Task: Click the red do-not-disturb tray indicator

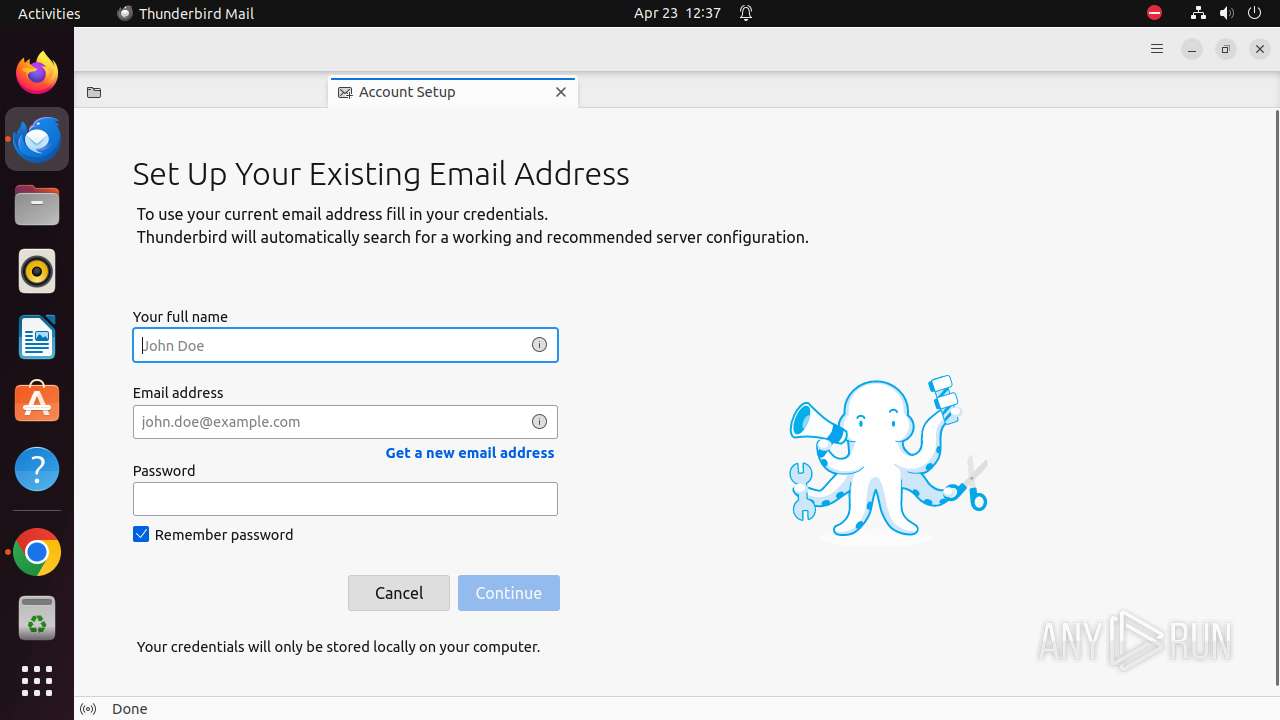Action: tap(1154, 13)
